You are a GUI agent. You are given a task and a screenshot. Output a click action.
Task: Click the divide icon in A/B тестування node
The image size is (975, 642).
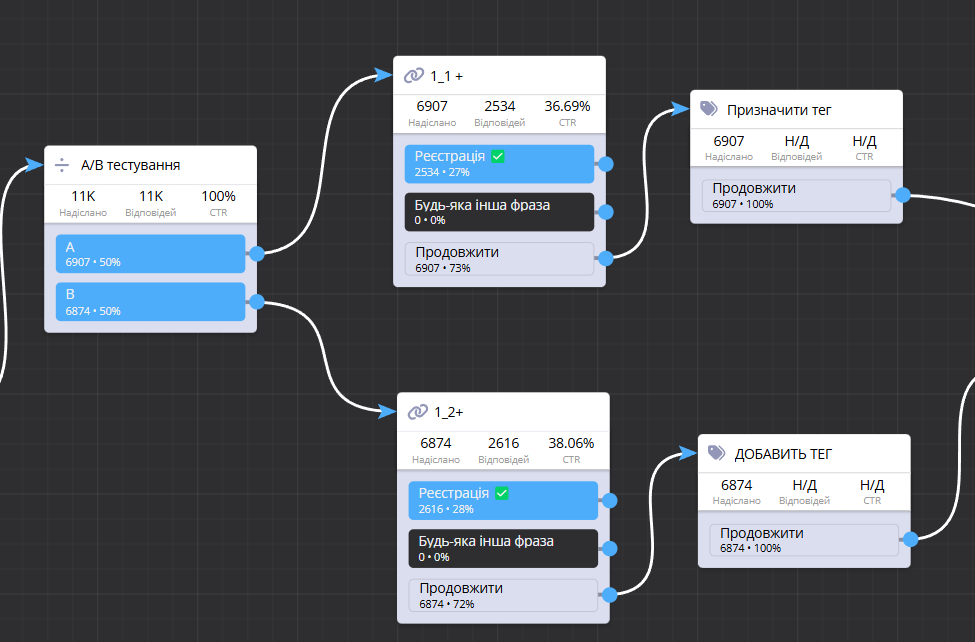62,165
